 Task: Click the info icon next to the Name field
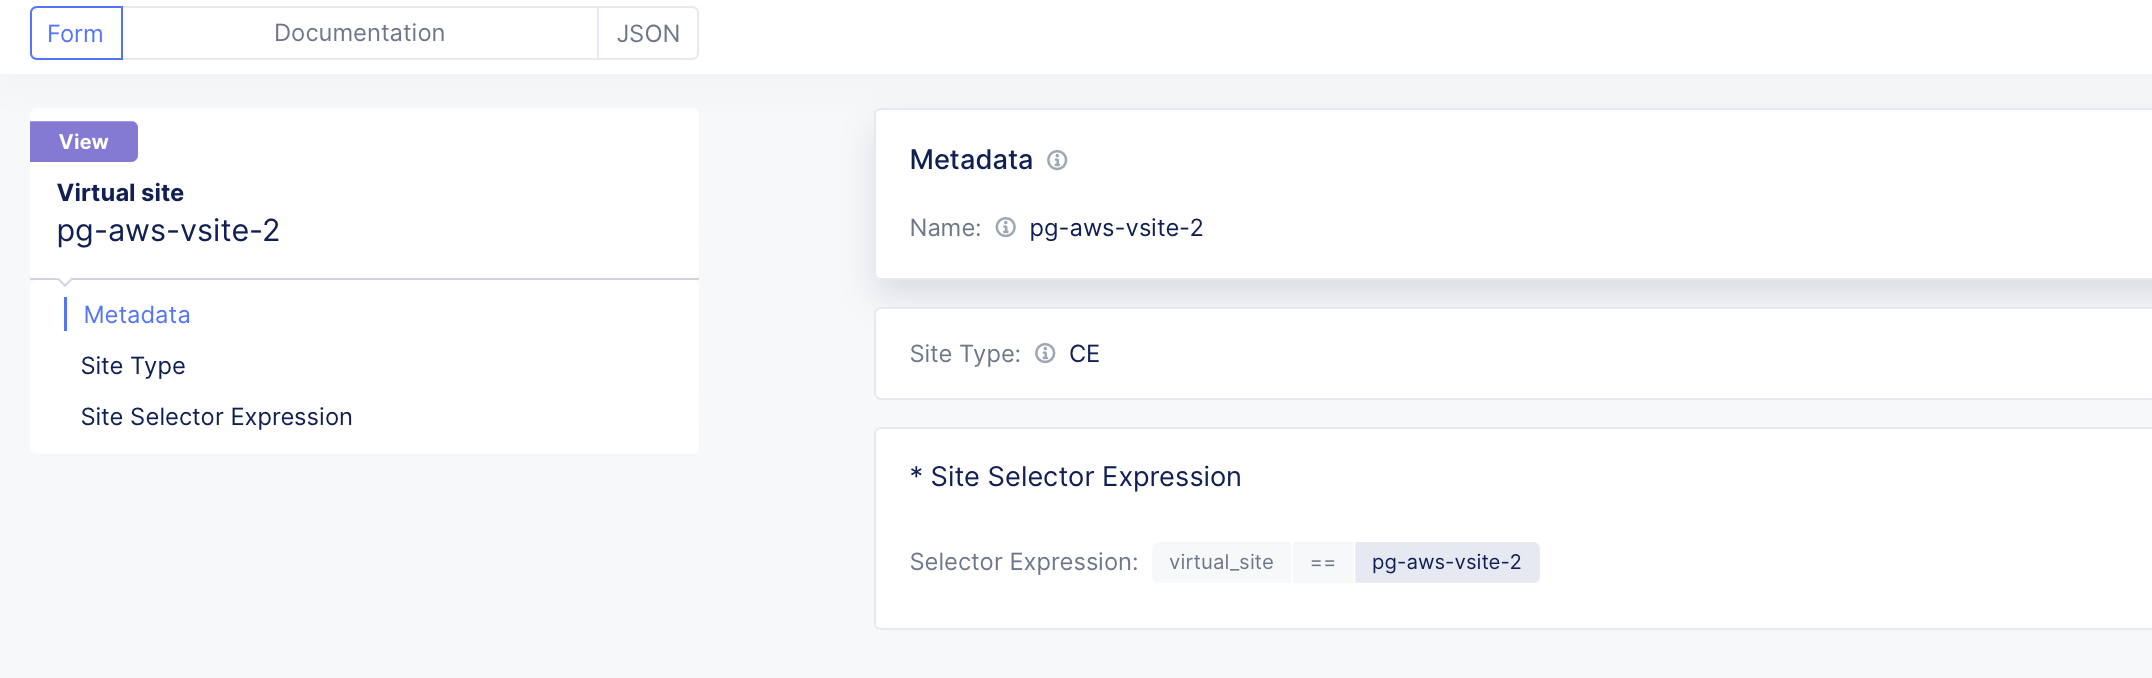coord(1005,227)
